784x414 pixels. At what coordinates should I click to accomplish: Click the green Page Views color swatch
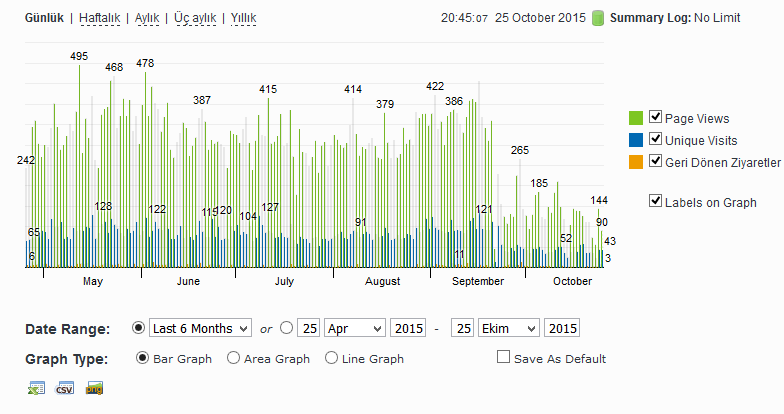[x=636, y=118]
